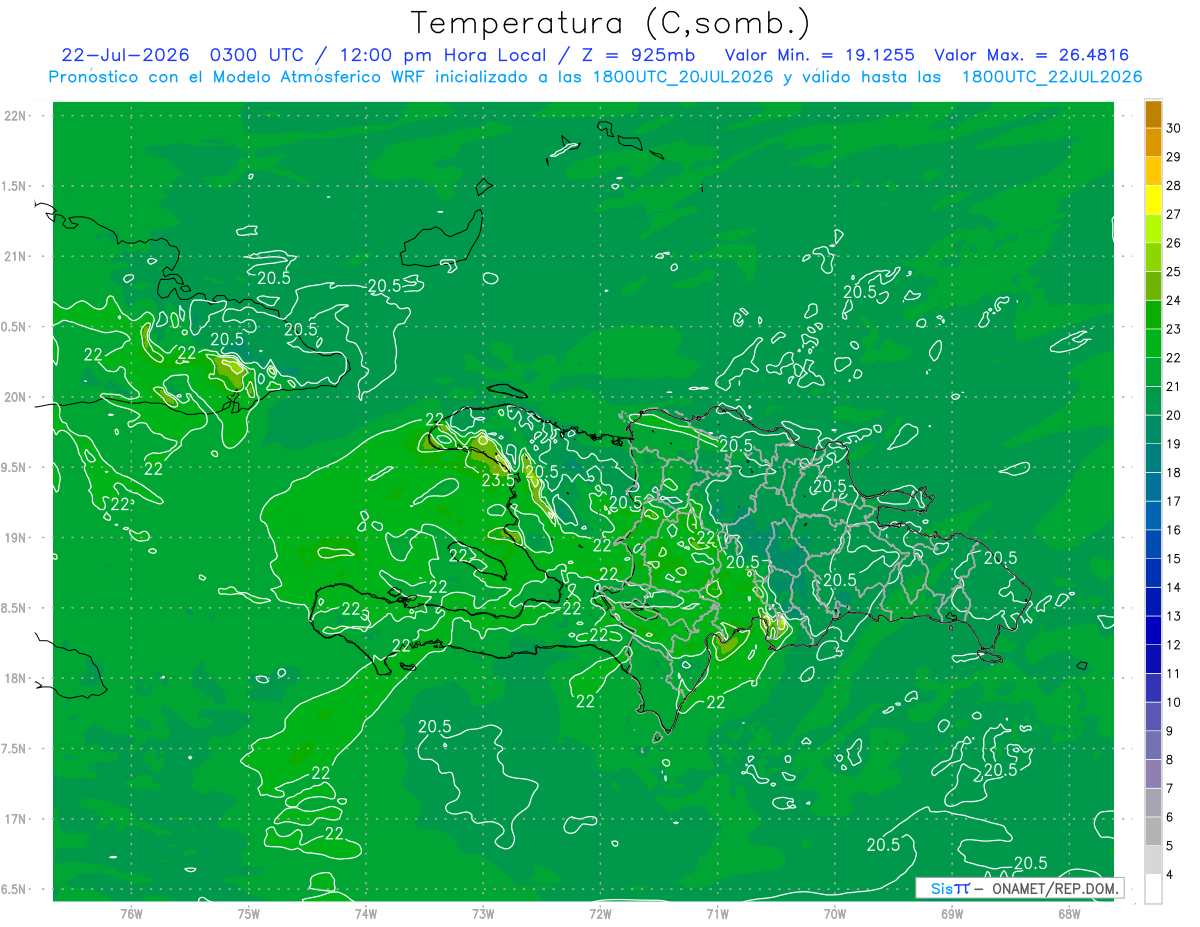Click the '72W' longitude axis label
The image size is (1200, 927).
[x=600, y=913]
